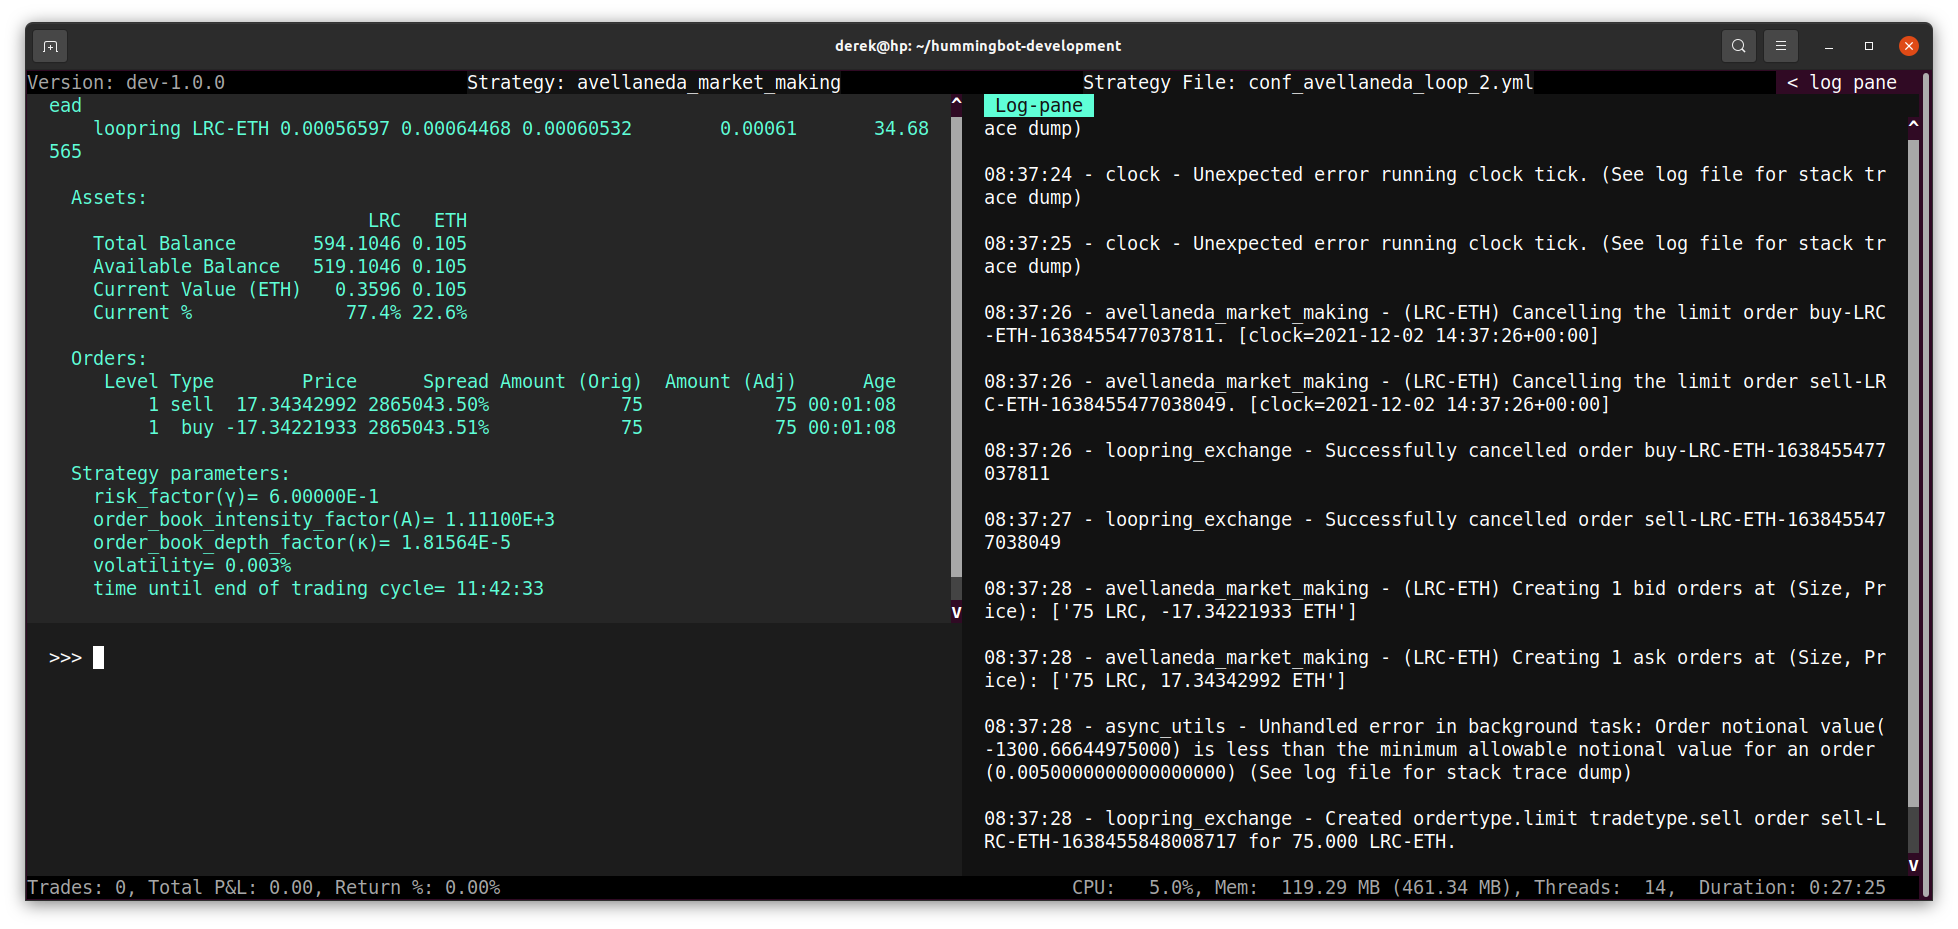
Task: Open the terminal hamburger menu
Action: (x=1780, y=46)
